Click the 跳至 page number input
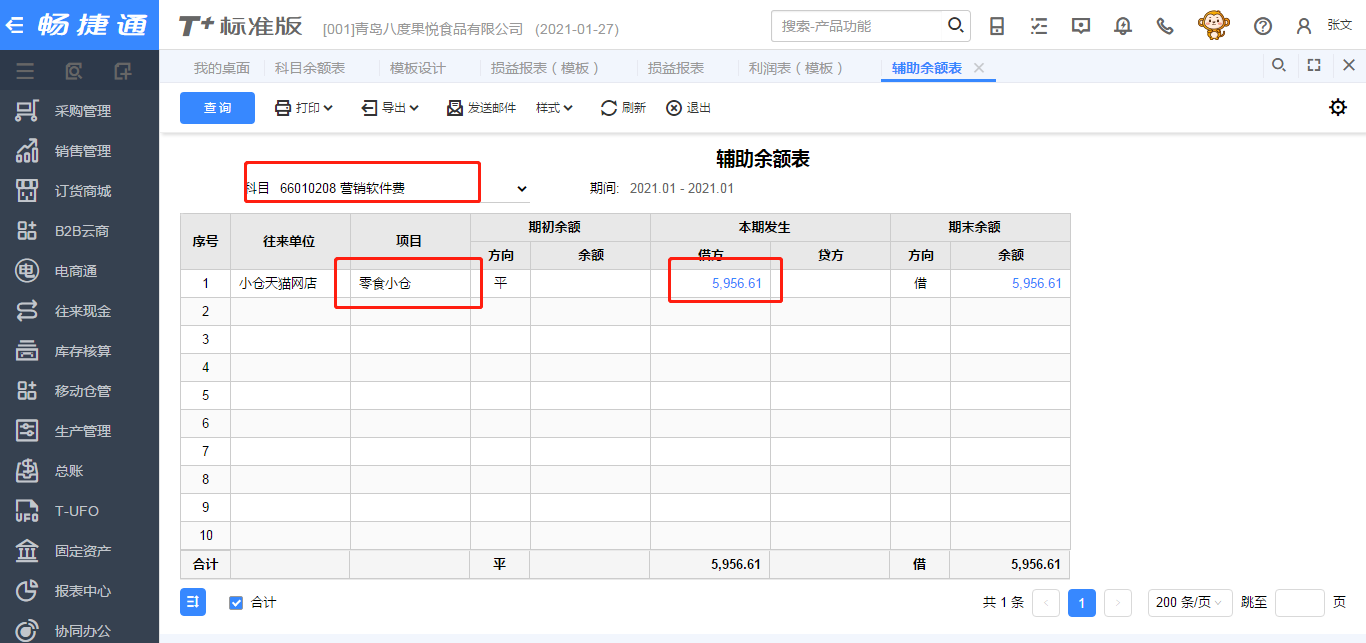The image size is (1366, 643). (x=1300, y=602)
